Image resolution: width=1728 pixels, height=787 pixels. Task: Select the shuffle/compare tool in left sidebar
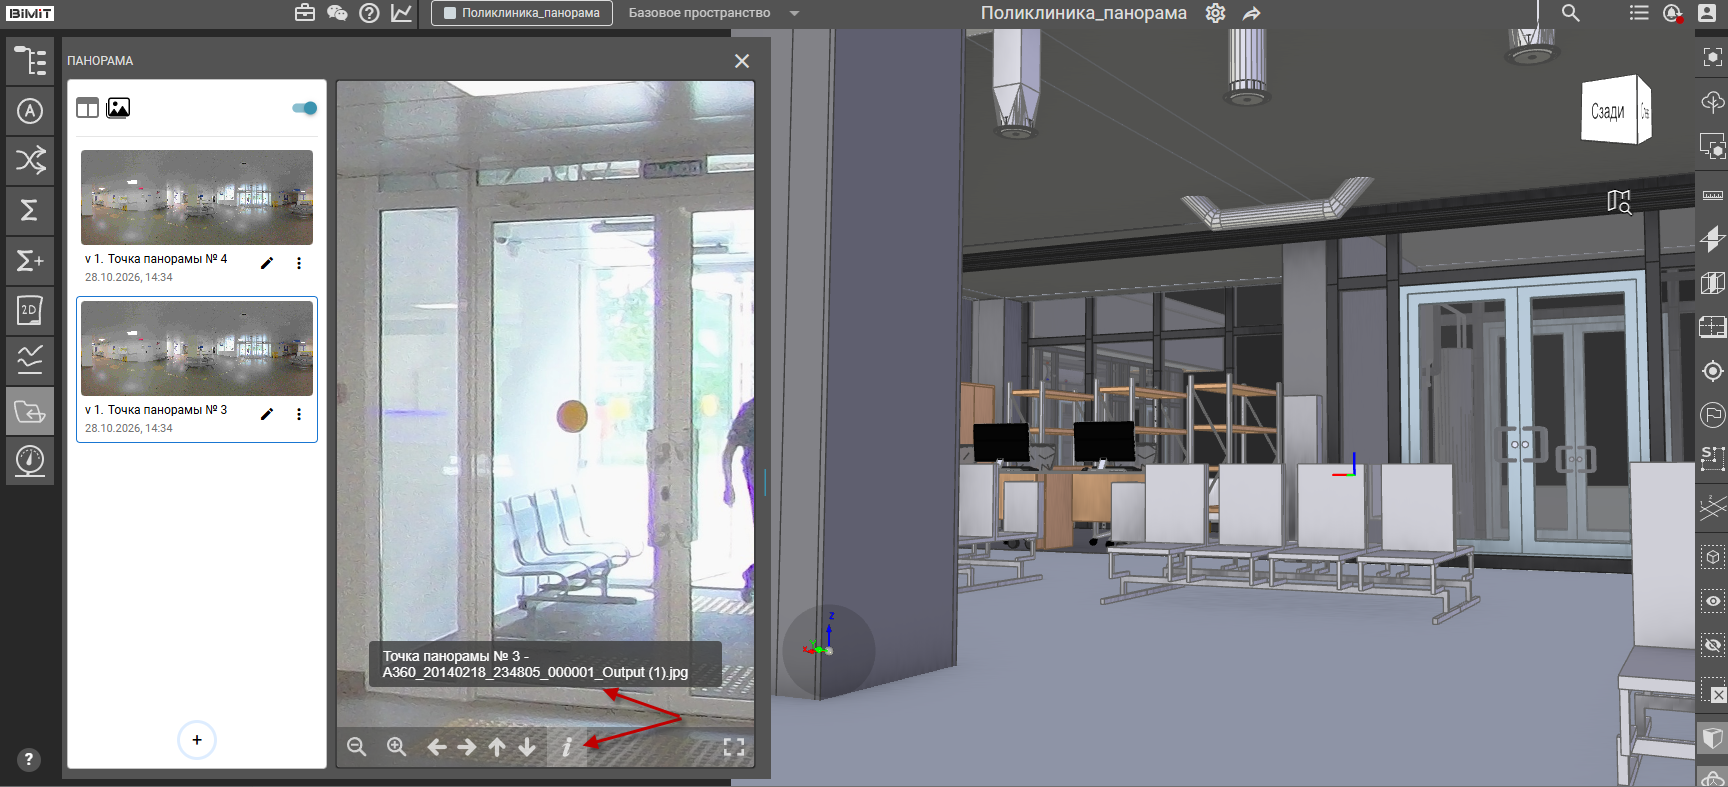pyautogui.click(x=30, y=160)
